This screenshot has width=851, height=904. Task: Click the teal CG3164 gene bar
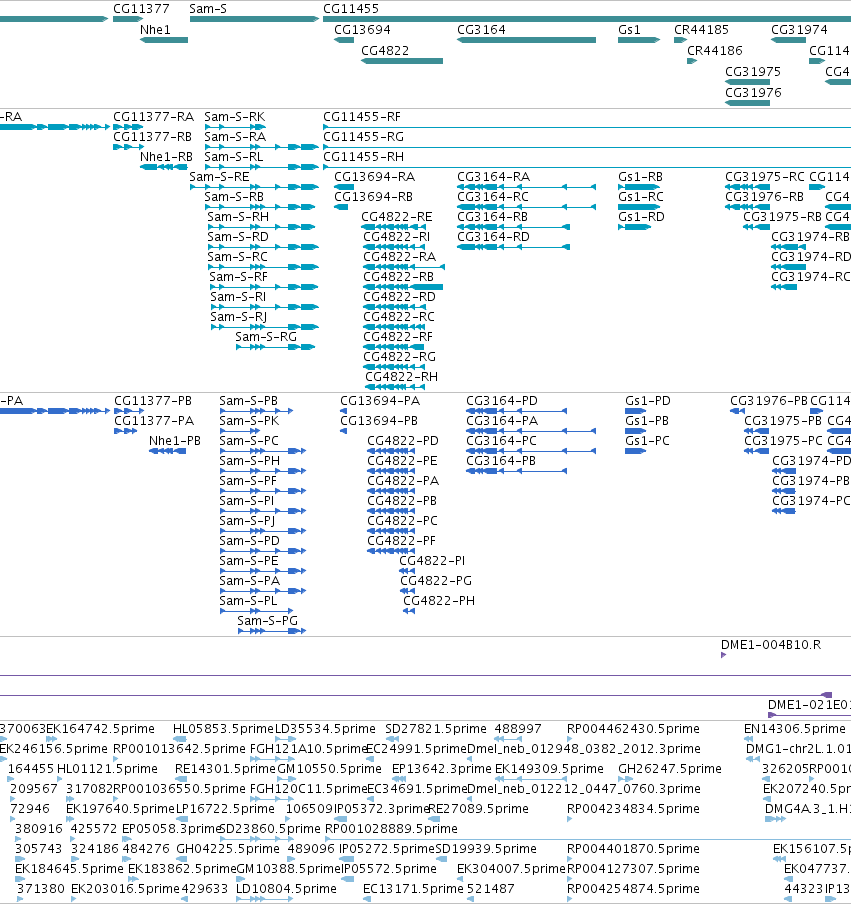tap(526, 40)
